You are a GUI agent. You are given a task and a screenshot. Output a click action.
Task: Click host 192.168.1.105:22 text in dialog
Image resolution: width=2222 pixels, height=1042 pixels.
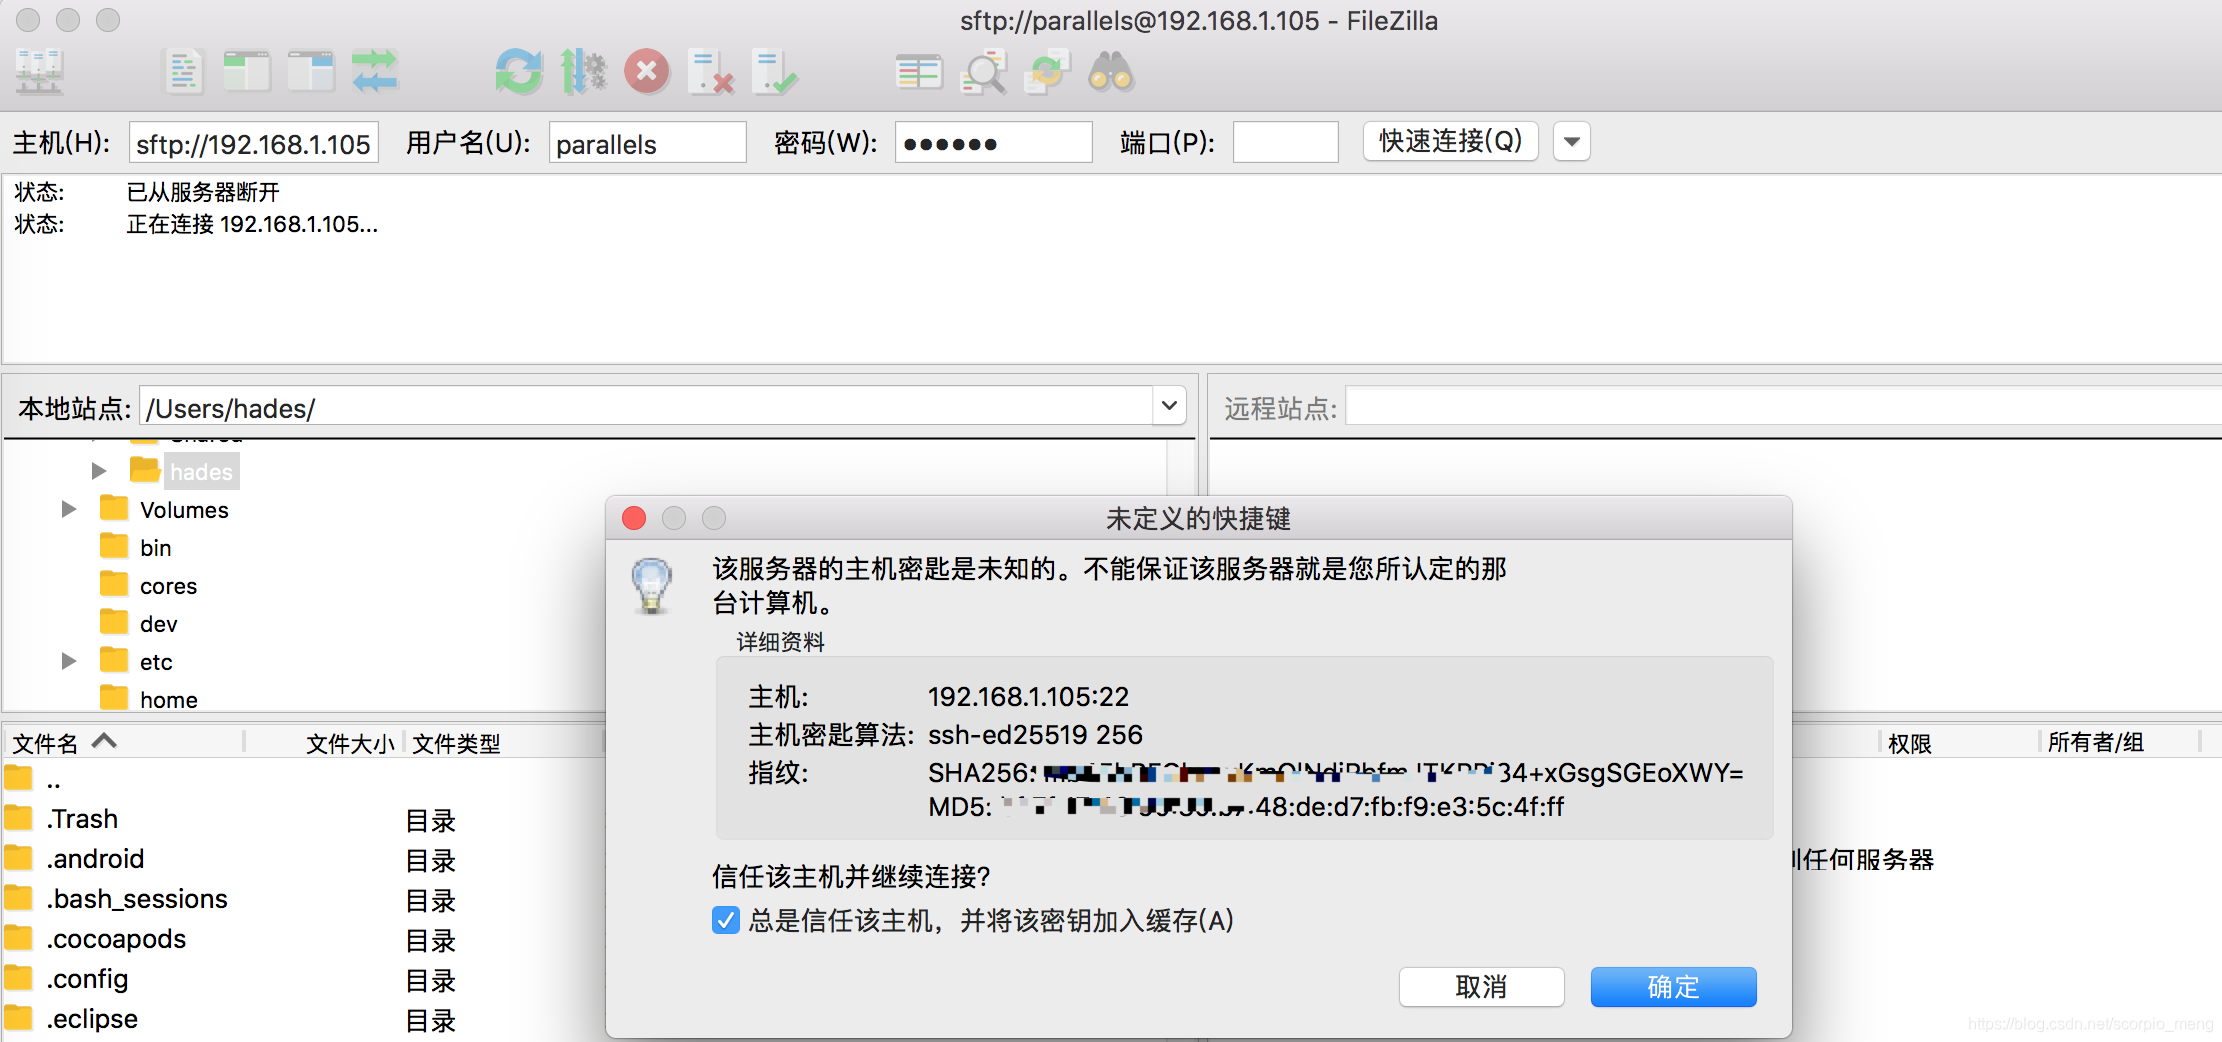[1028, 696]
